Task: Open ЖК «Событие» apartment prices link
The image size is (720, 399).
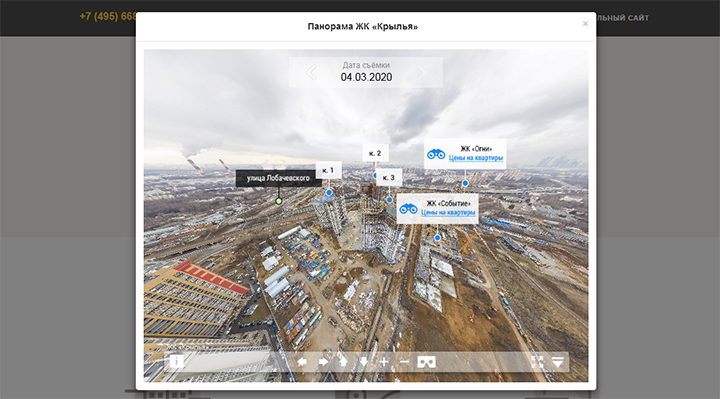Action: click(448, 213)
